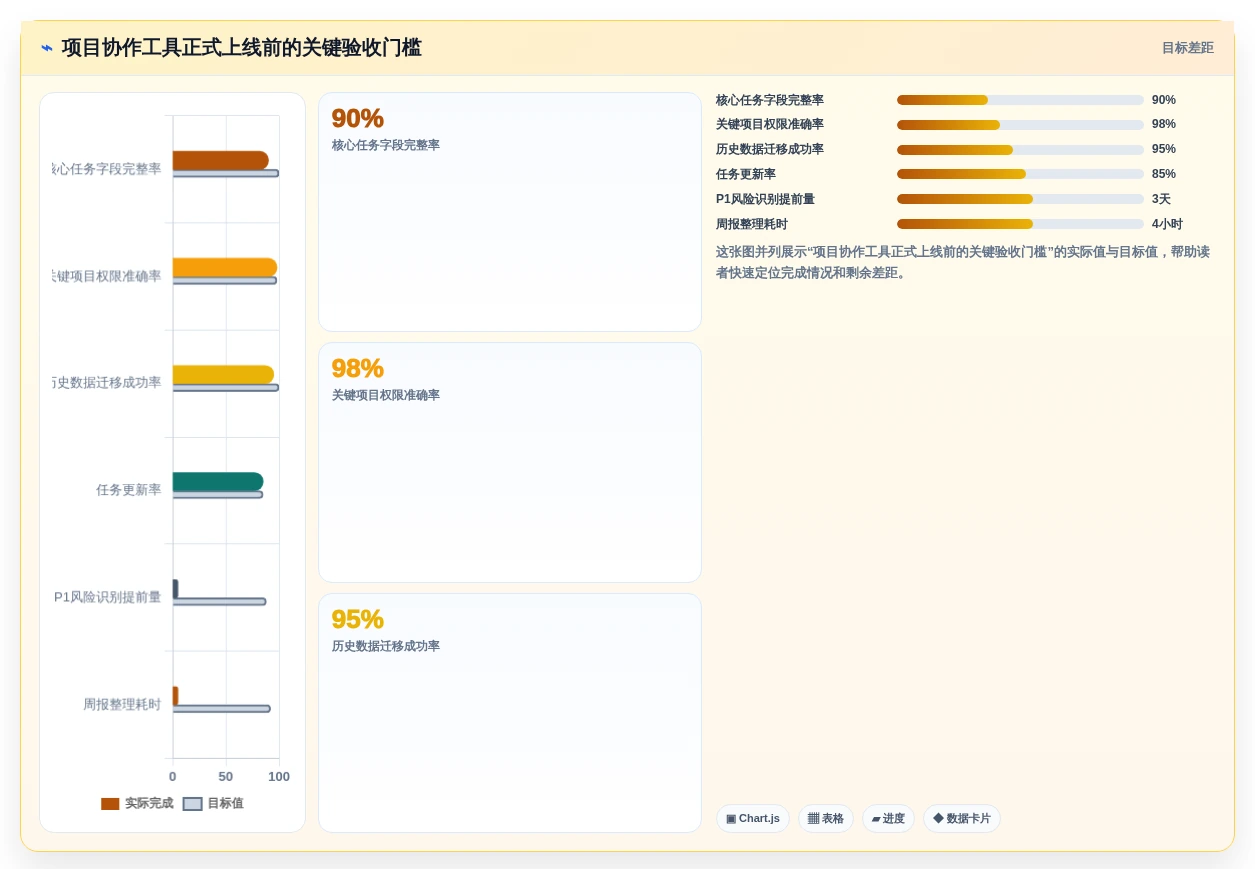Click the 目标差距 label in header

coord(1187,48)
